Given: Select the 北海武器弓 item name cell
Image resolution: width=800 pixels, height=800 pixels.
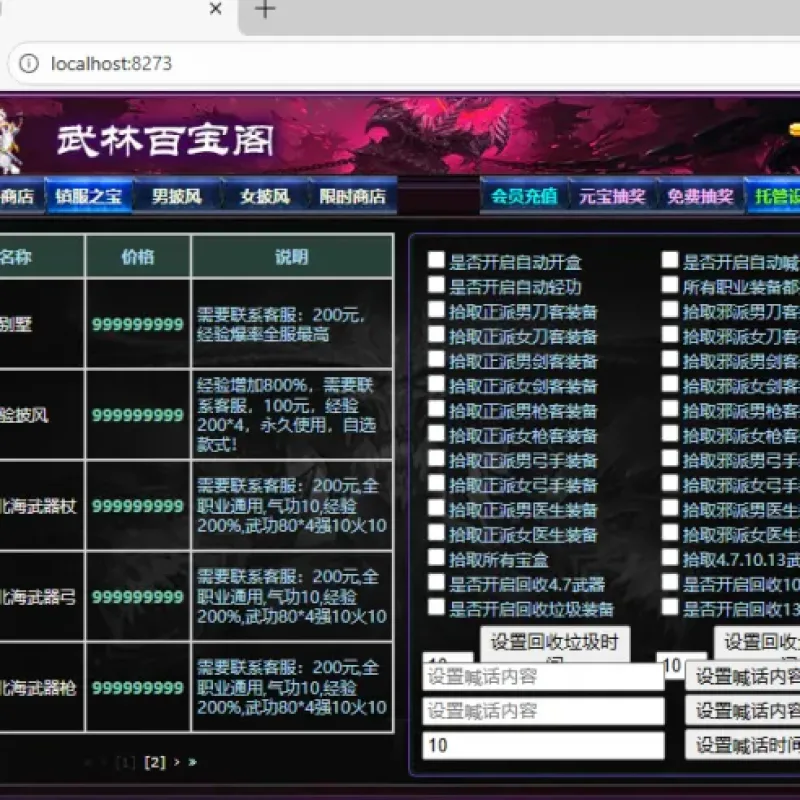Looking at the screenshot, I should pos(41,596).
